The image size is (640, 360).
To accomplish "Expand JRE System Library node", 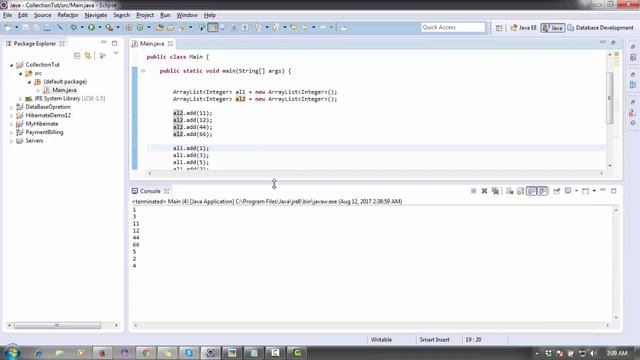I will pyautogui.click(x=20, y=99).
